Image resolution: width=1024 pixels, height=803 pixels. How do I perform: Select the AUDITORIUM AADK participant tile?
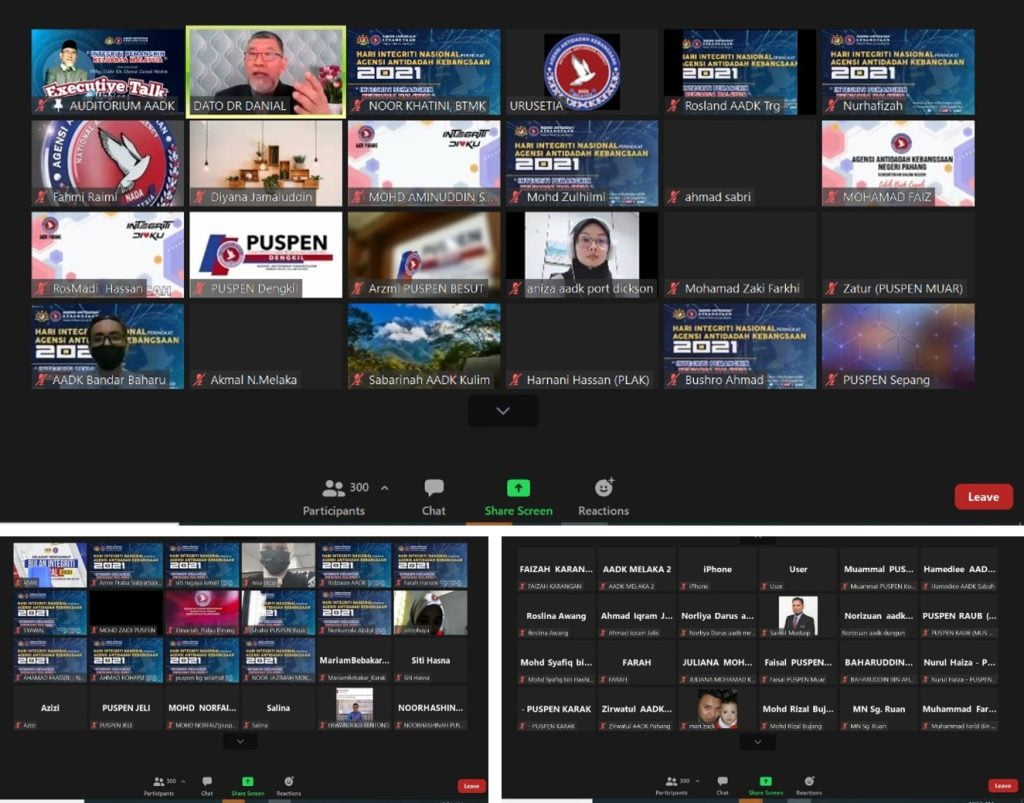tap(107, 70)
